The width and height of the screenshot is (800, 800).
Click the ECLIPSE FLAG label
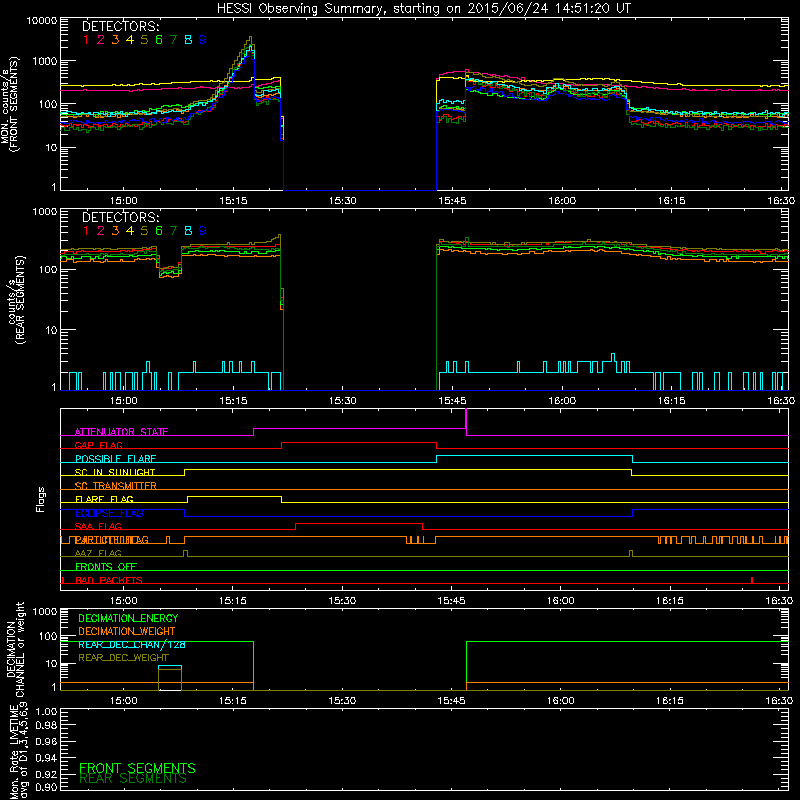point(109,513)
